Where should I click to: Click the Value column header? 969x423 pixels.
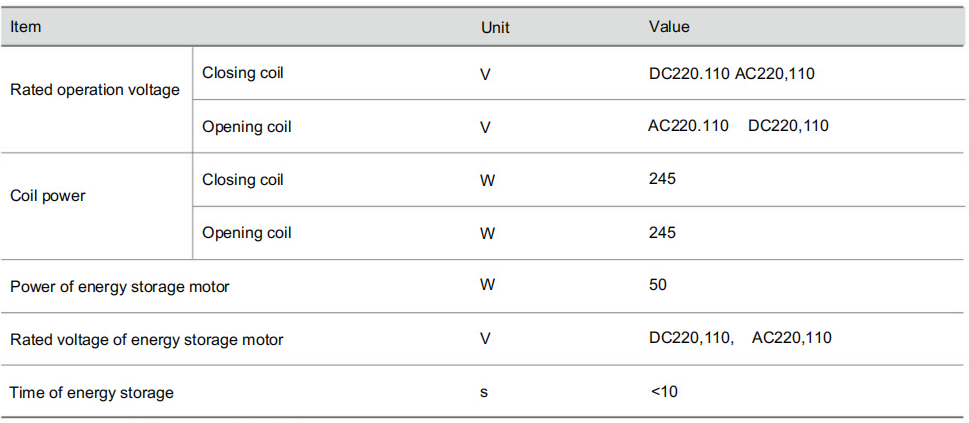click(669, 27)
